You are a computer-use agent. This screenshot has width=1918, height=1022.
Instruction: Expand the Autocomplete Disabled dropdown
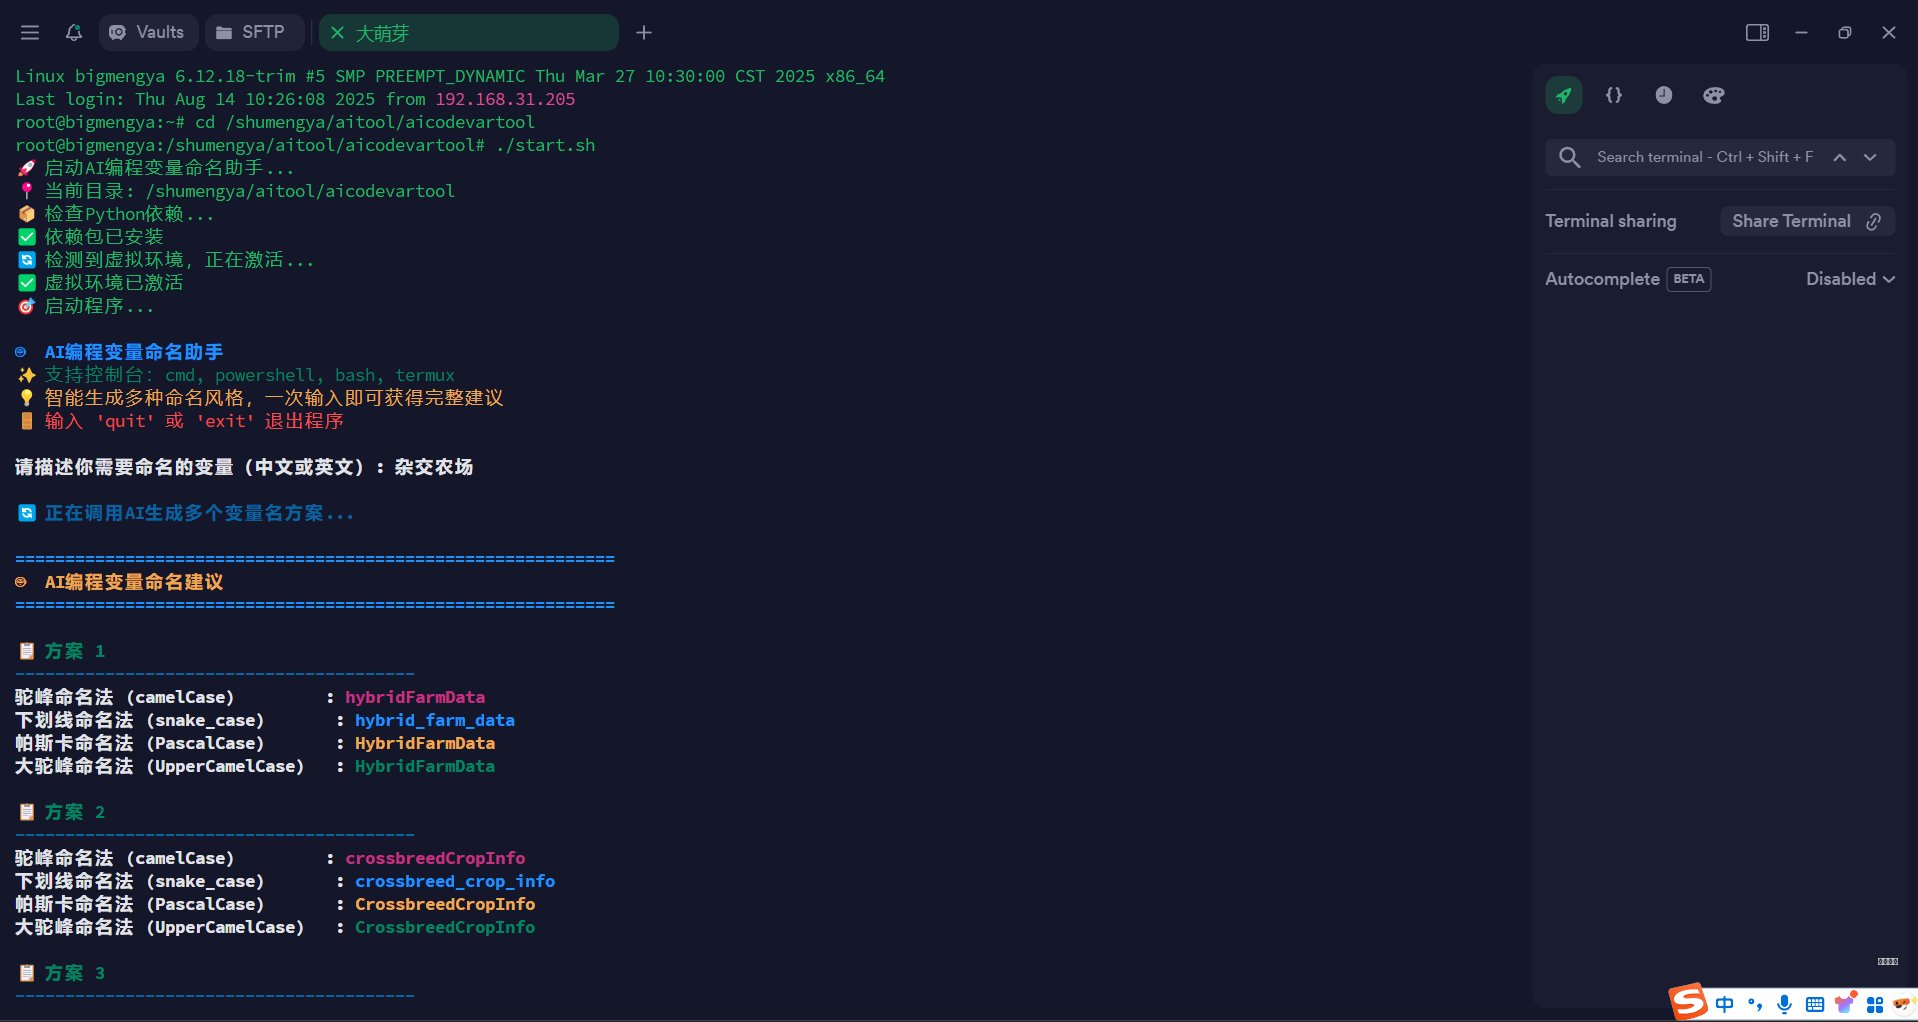1849,279
